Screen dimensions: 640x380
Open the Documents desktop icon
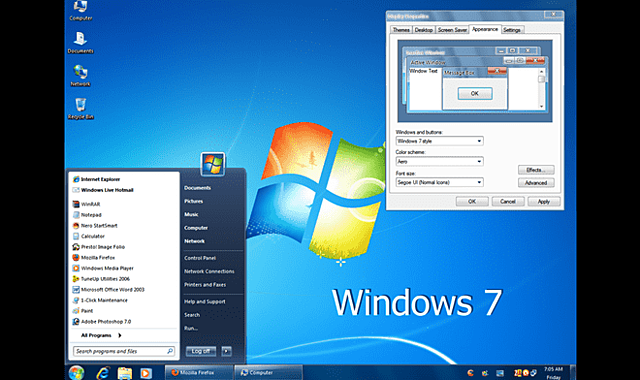[80, 43]
